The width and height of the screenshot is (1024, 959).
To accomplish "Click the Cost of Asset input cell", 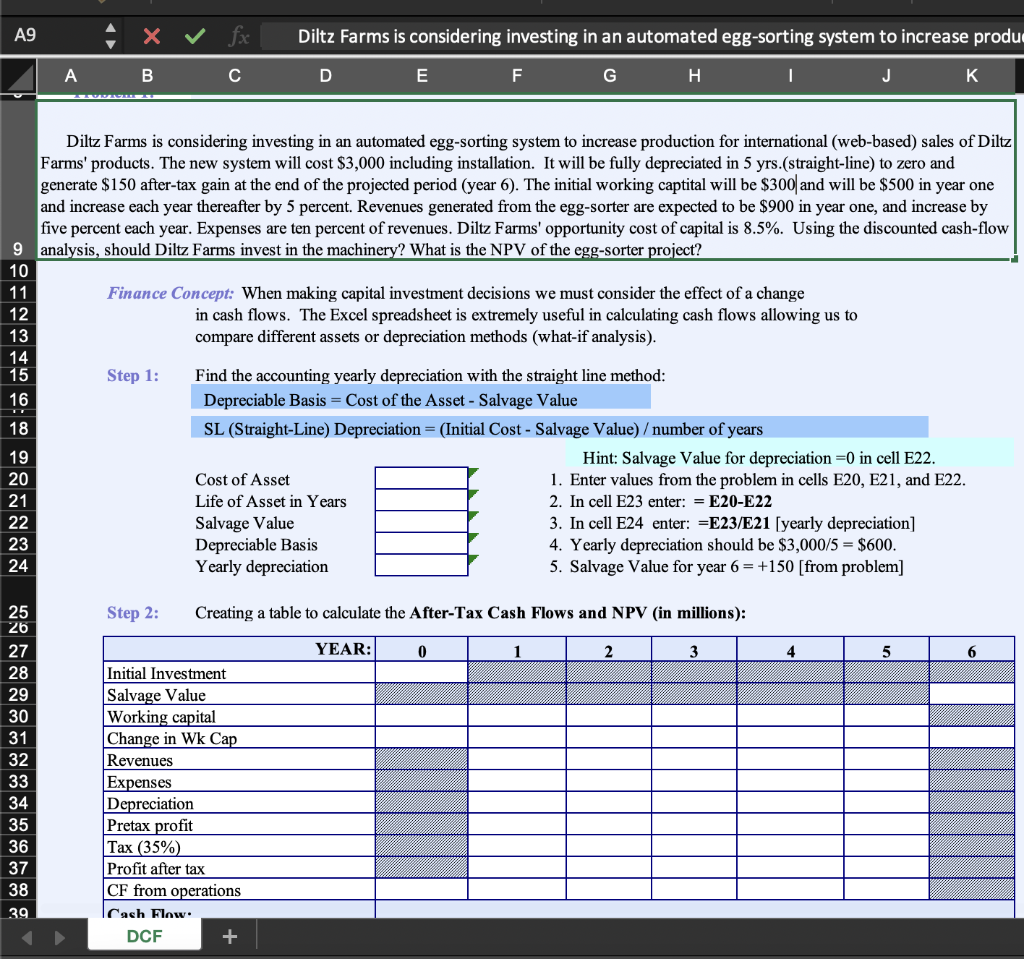I will pyautogui.click(x=421, y=480).
